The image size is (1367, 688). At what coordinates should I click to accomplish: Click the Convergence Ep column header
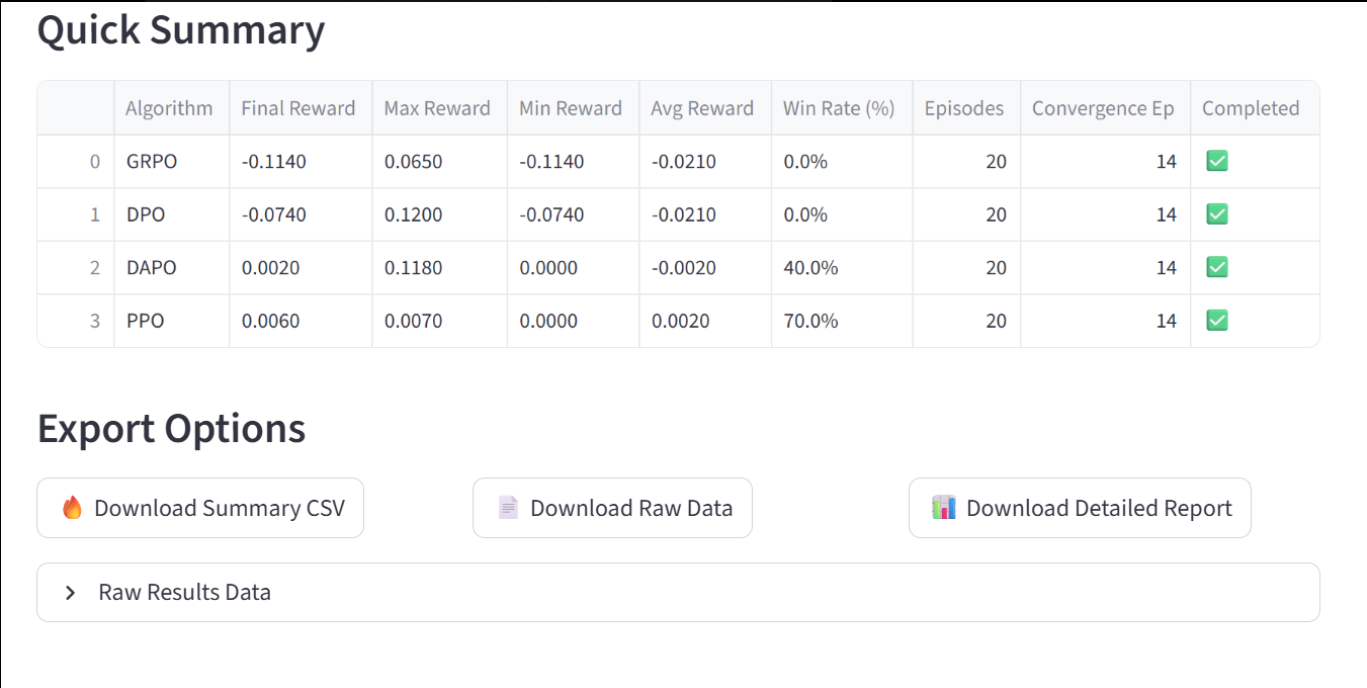(1105, 108)
